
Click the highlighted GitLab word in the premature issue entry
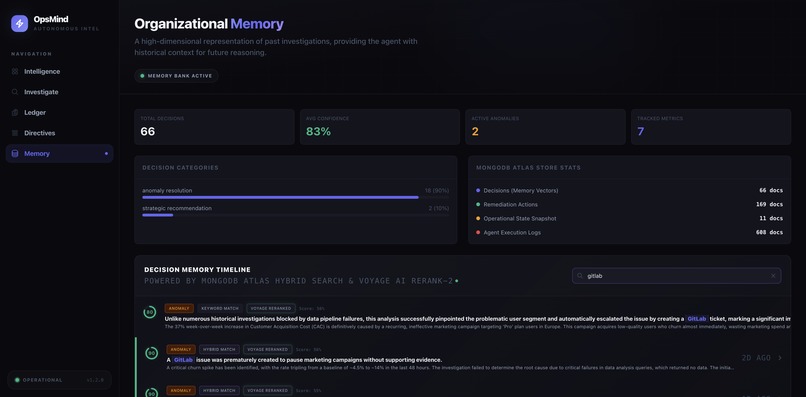click(183, 360)
